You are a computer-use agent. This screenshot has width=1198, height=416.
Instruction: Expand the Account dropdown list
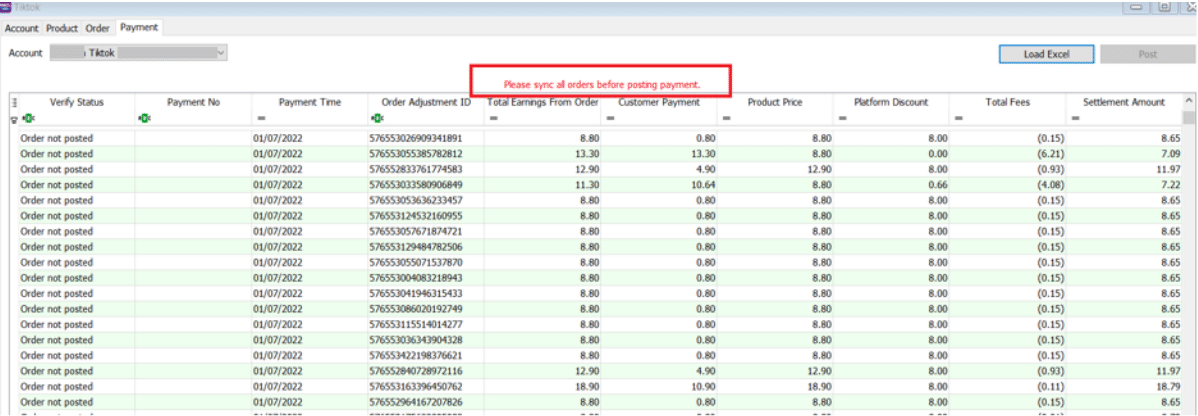[221, 52]
